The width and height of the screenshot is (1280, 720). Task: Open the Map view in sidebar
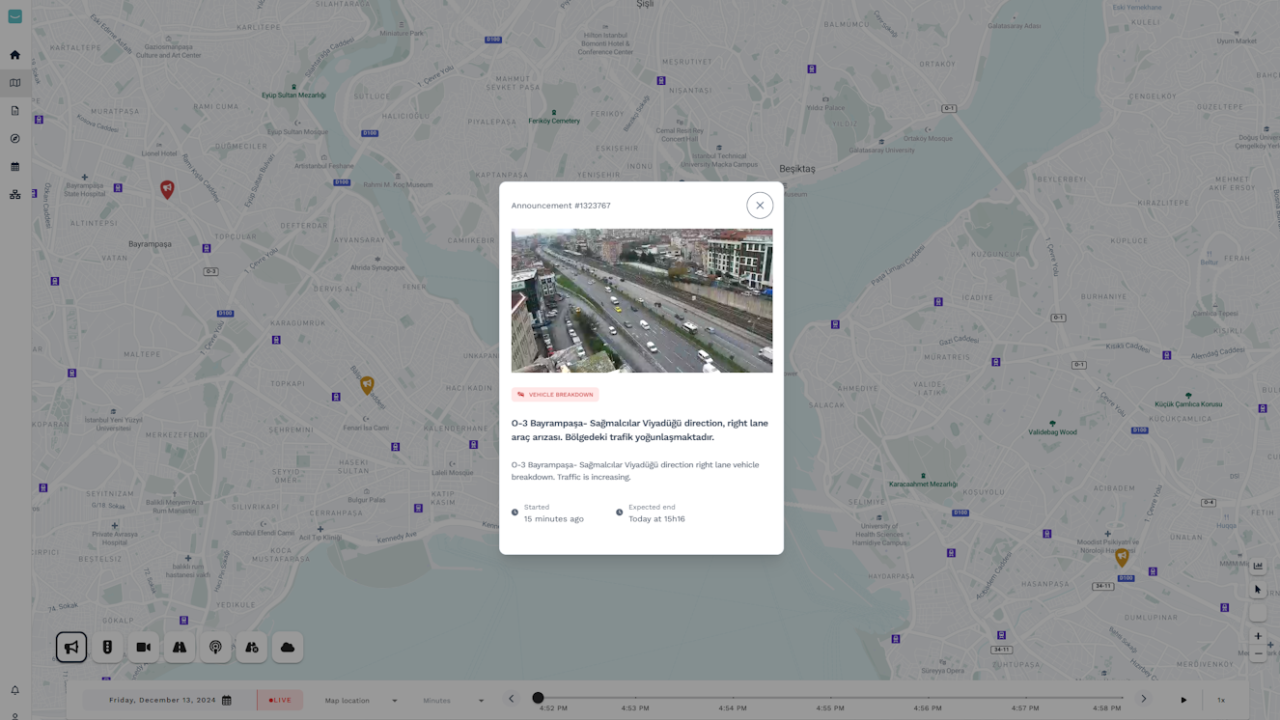15,83
